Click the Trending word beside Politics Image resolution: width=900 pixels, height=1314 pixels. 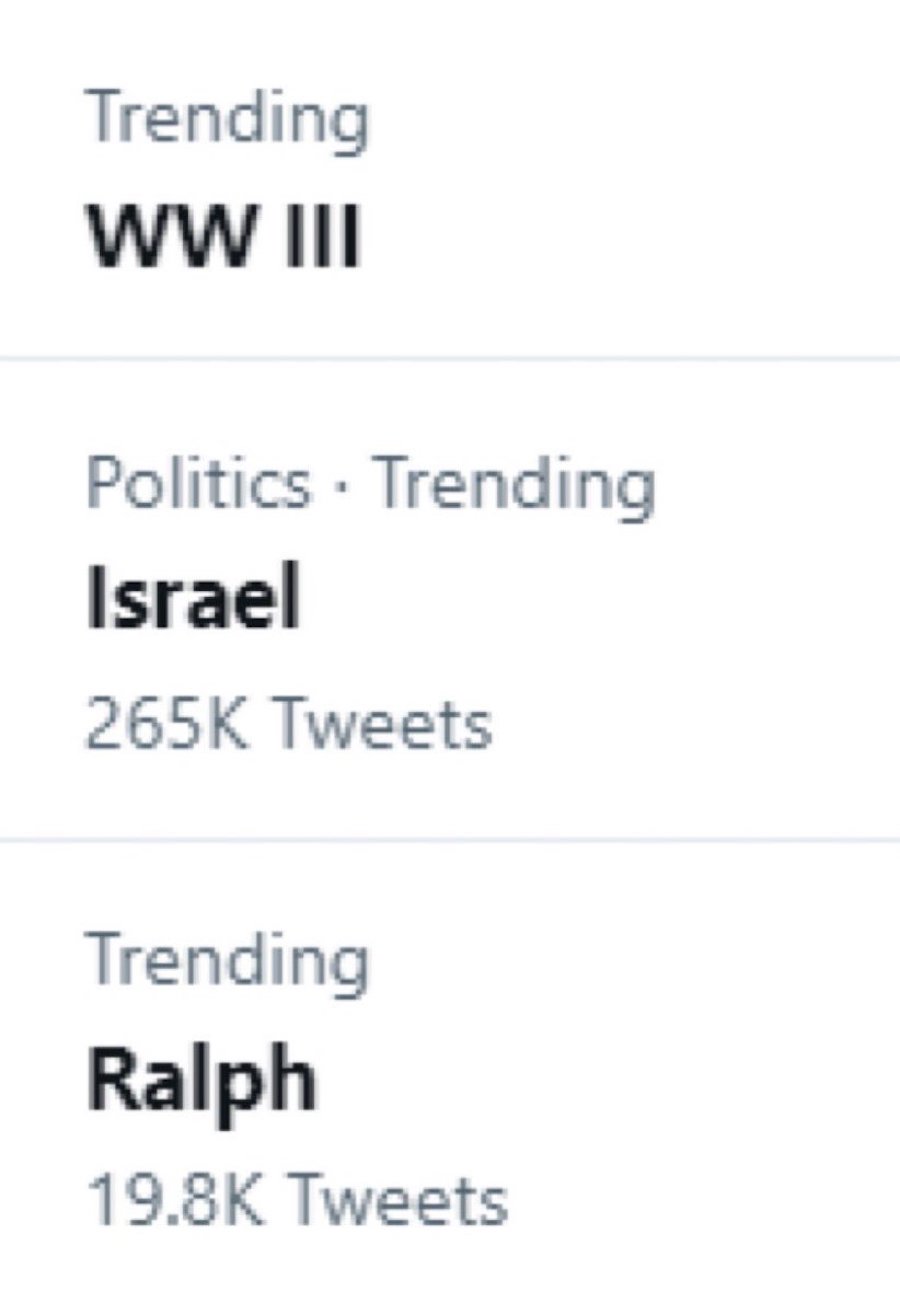pyautogui.click(x=516, y=484)
